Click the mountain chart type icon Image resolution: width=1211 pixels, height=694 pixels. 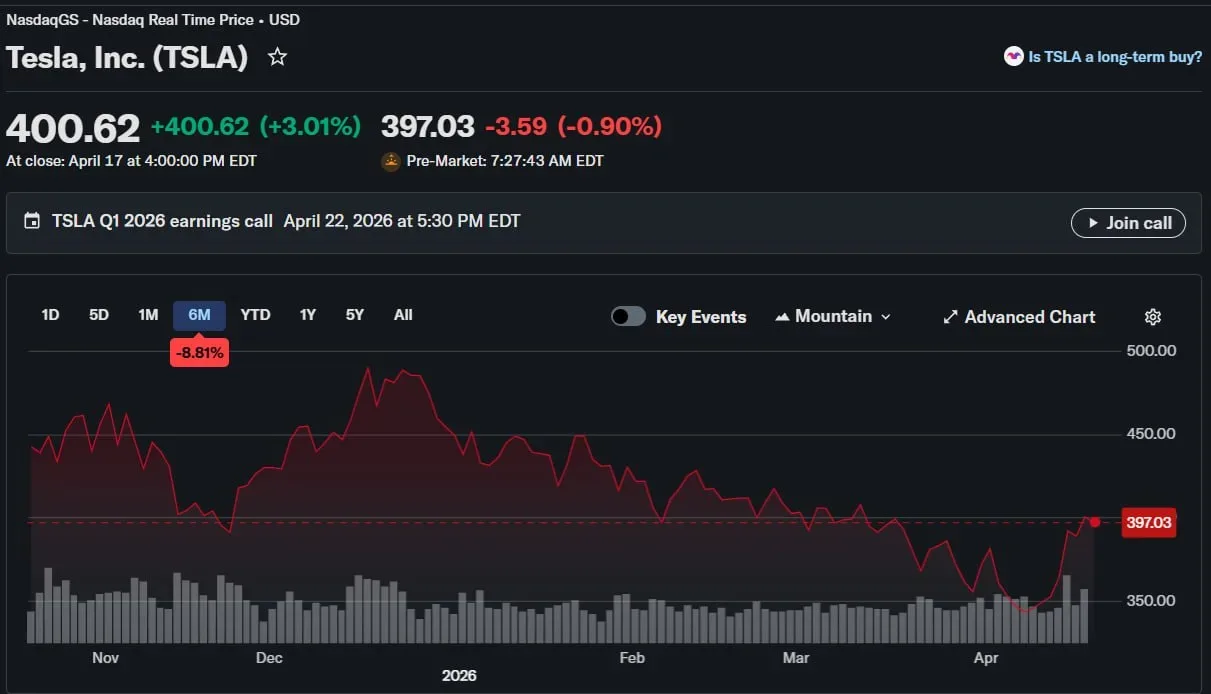pos(782,317)
